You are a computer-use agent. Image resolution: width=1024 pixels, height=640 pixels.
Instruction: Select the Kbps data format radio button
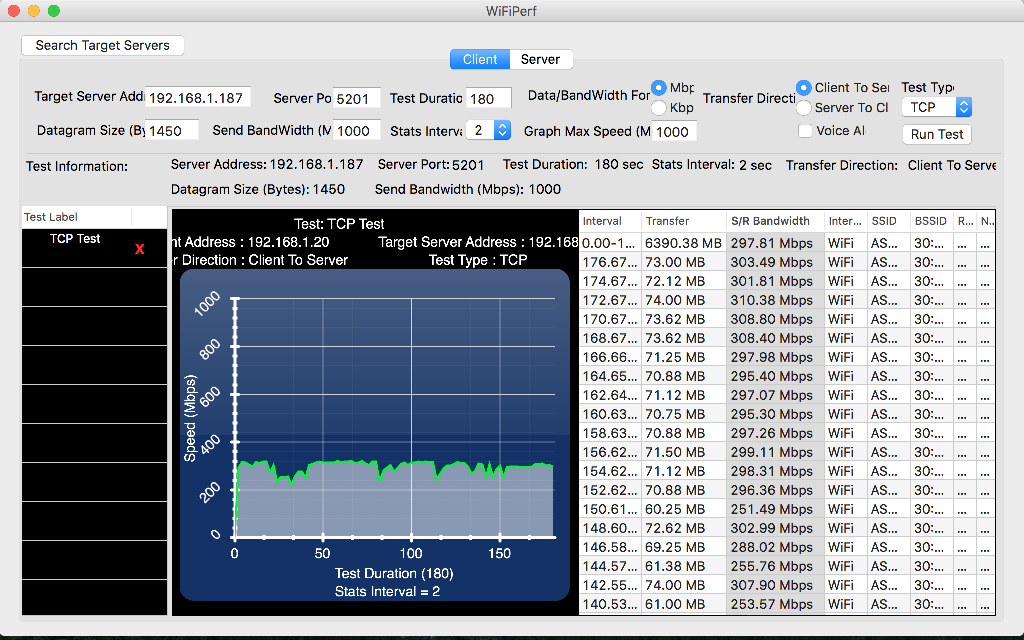point(659,108)
